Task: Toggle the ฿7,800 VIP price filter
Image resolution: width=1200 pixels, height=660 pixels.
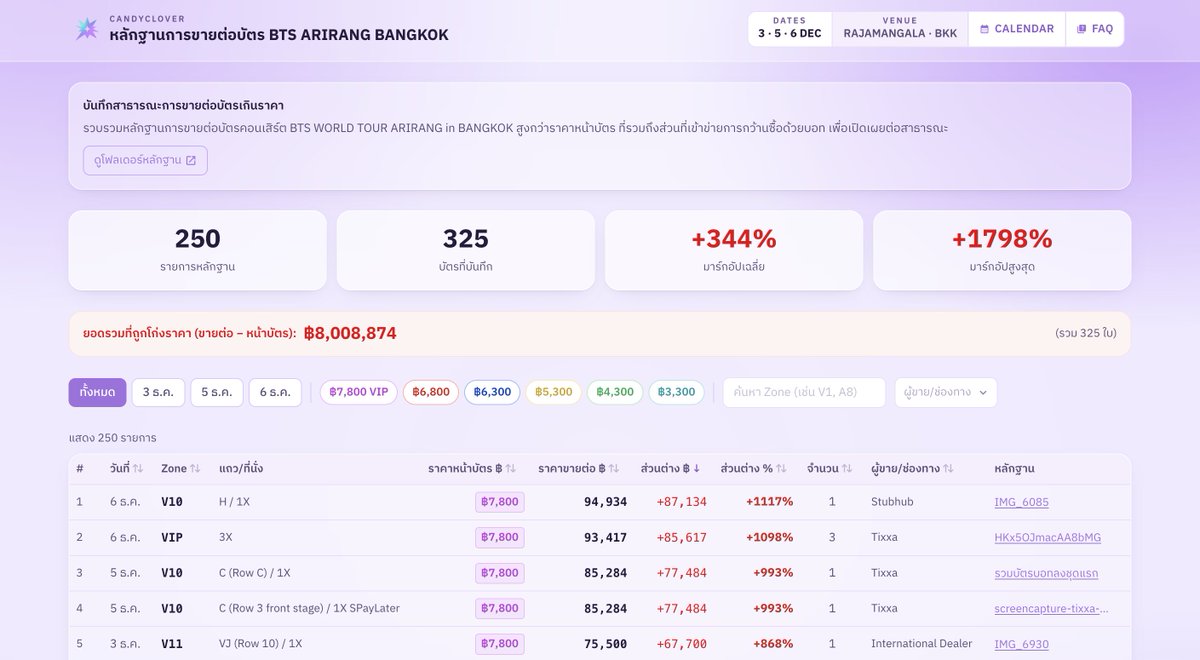Action: pyautogui.click(x=358, y=392)
